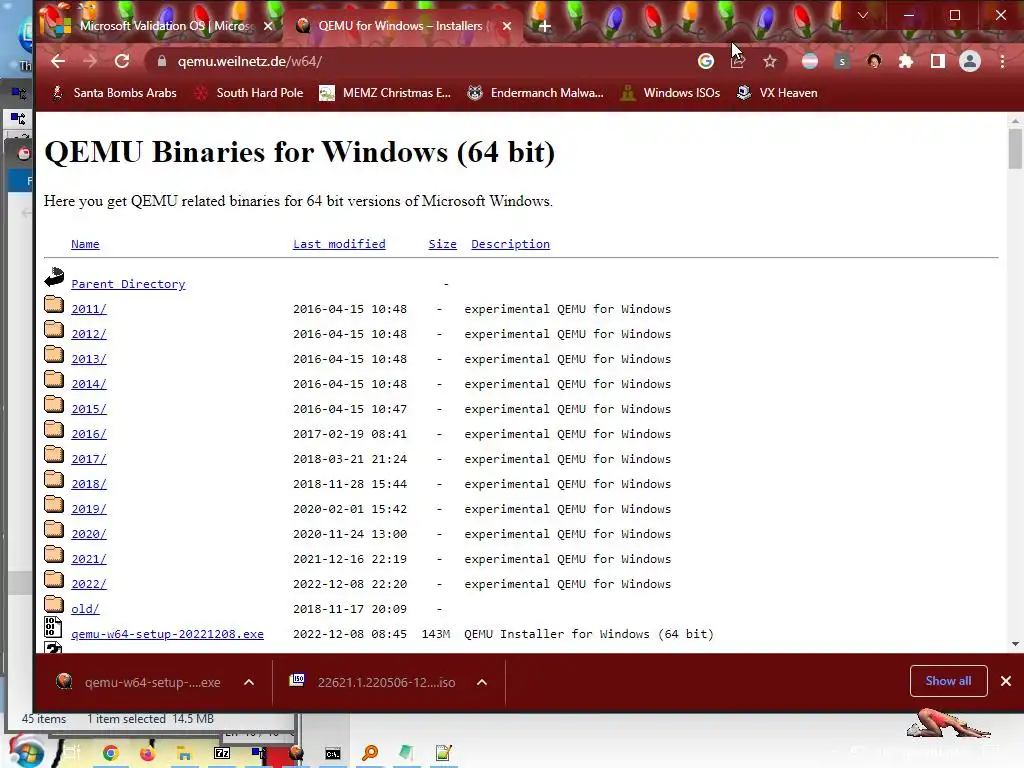The image size is (1024, 768).
Task: Open Chrome from the taskbar
Action: tap(111, 754)
